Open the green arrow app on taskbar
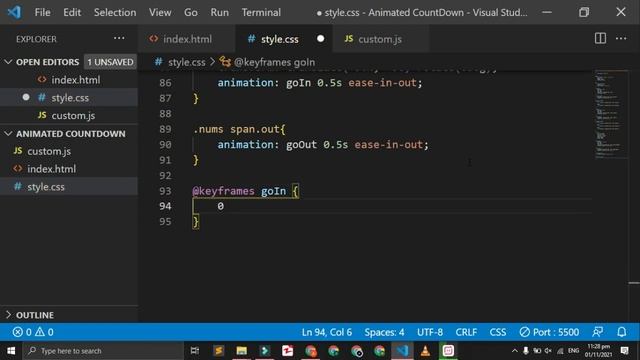This screenshot has width=640, height=360. tap(264, 351)
